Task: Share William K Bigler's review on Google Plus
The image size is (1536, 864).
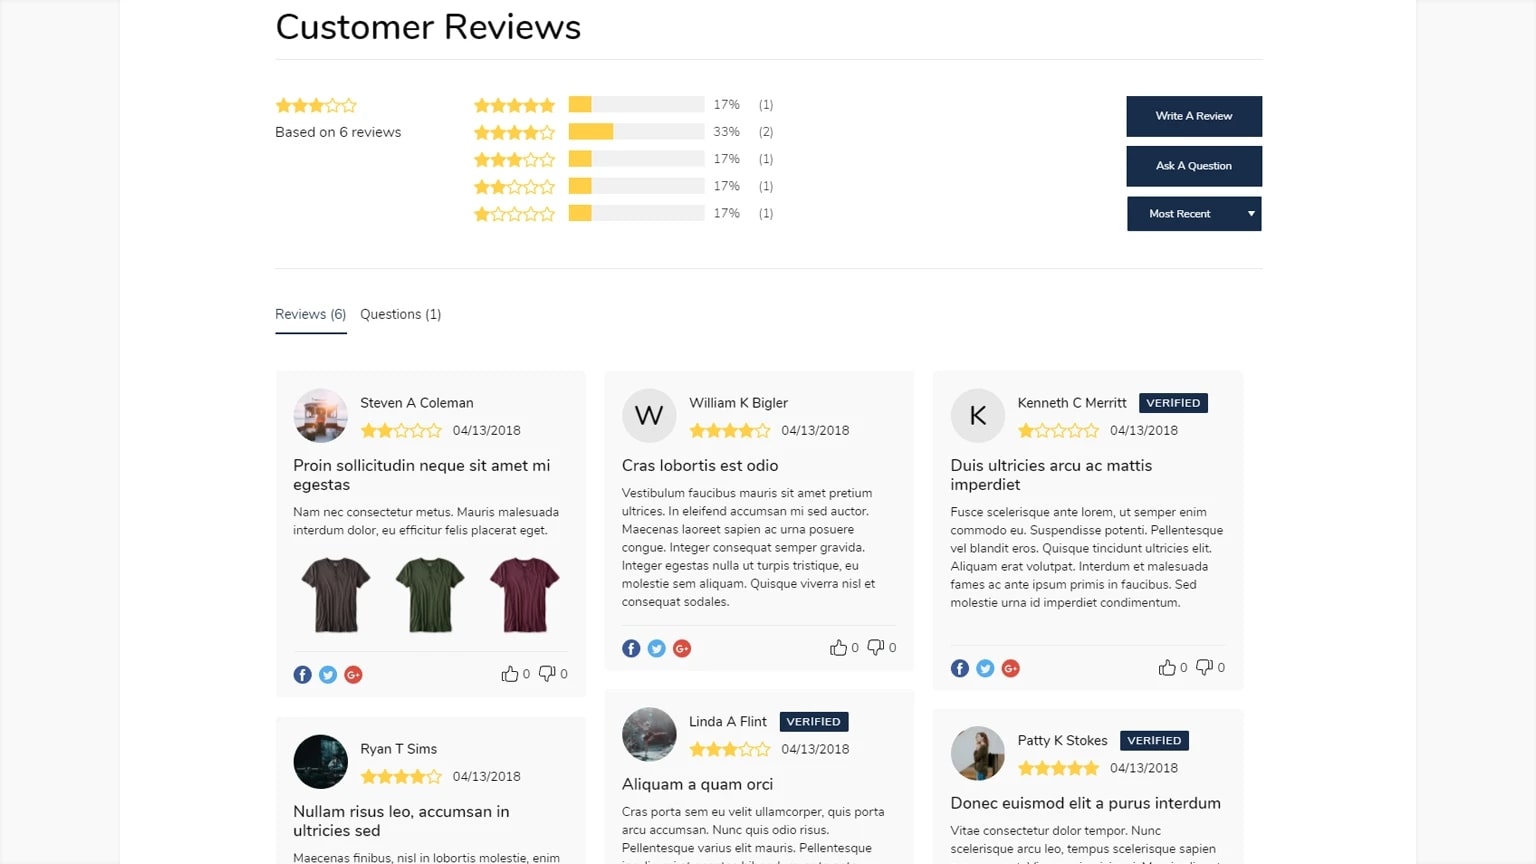Action: click(x=682, y=649)
